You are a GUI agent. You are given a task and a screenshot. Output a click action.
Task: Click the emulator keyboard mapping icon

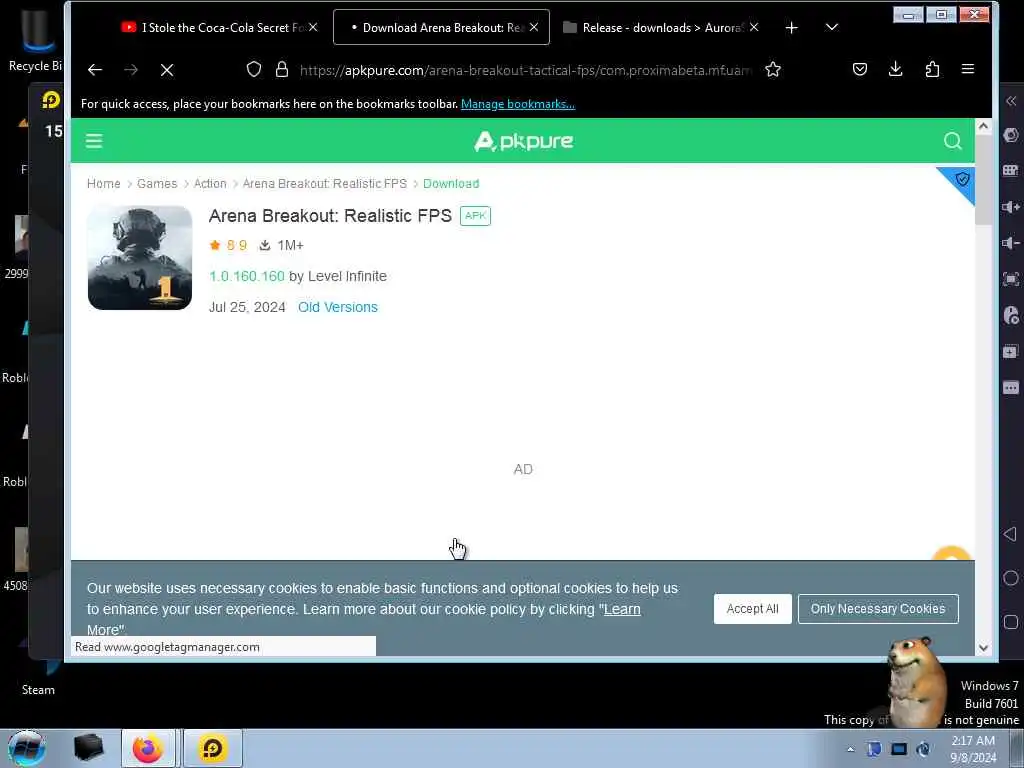pos(1011,170)
